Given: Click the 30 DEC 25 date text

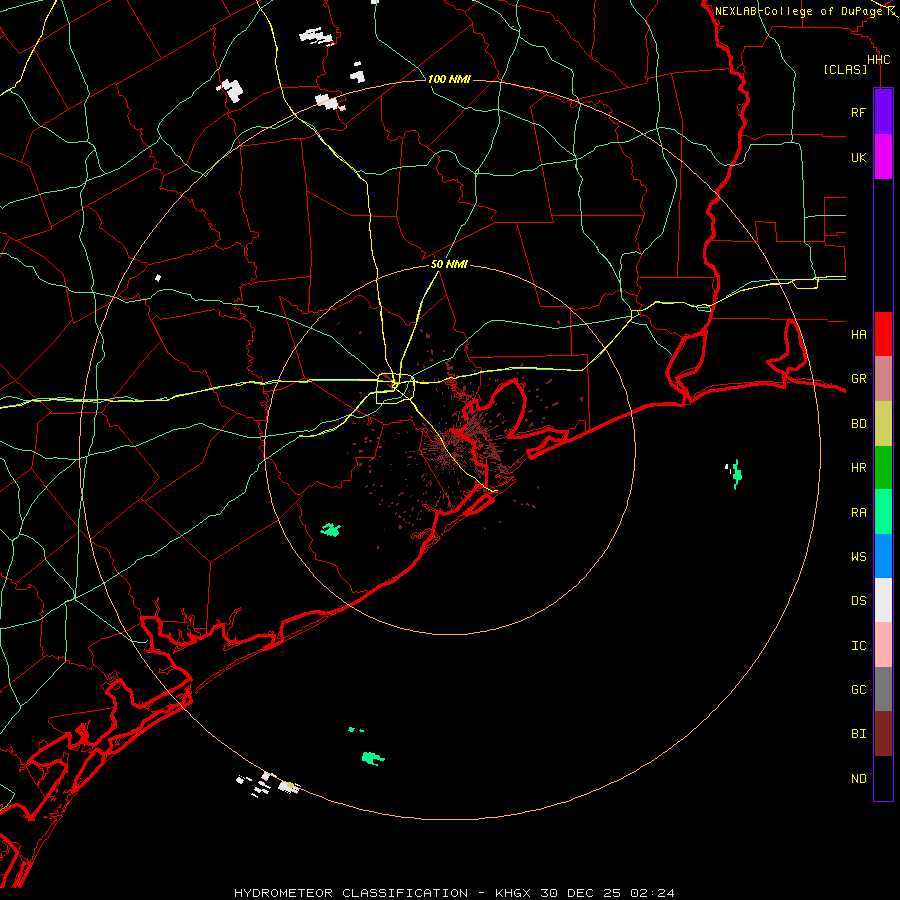Looking at the screenshot, I should [x=580, y=893].
